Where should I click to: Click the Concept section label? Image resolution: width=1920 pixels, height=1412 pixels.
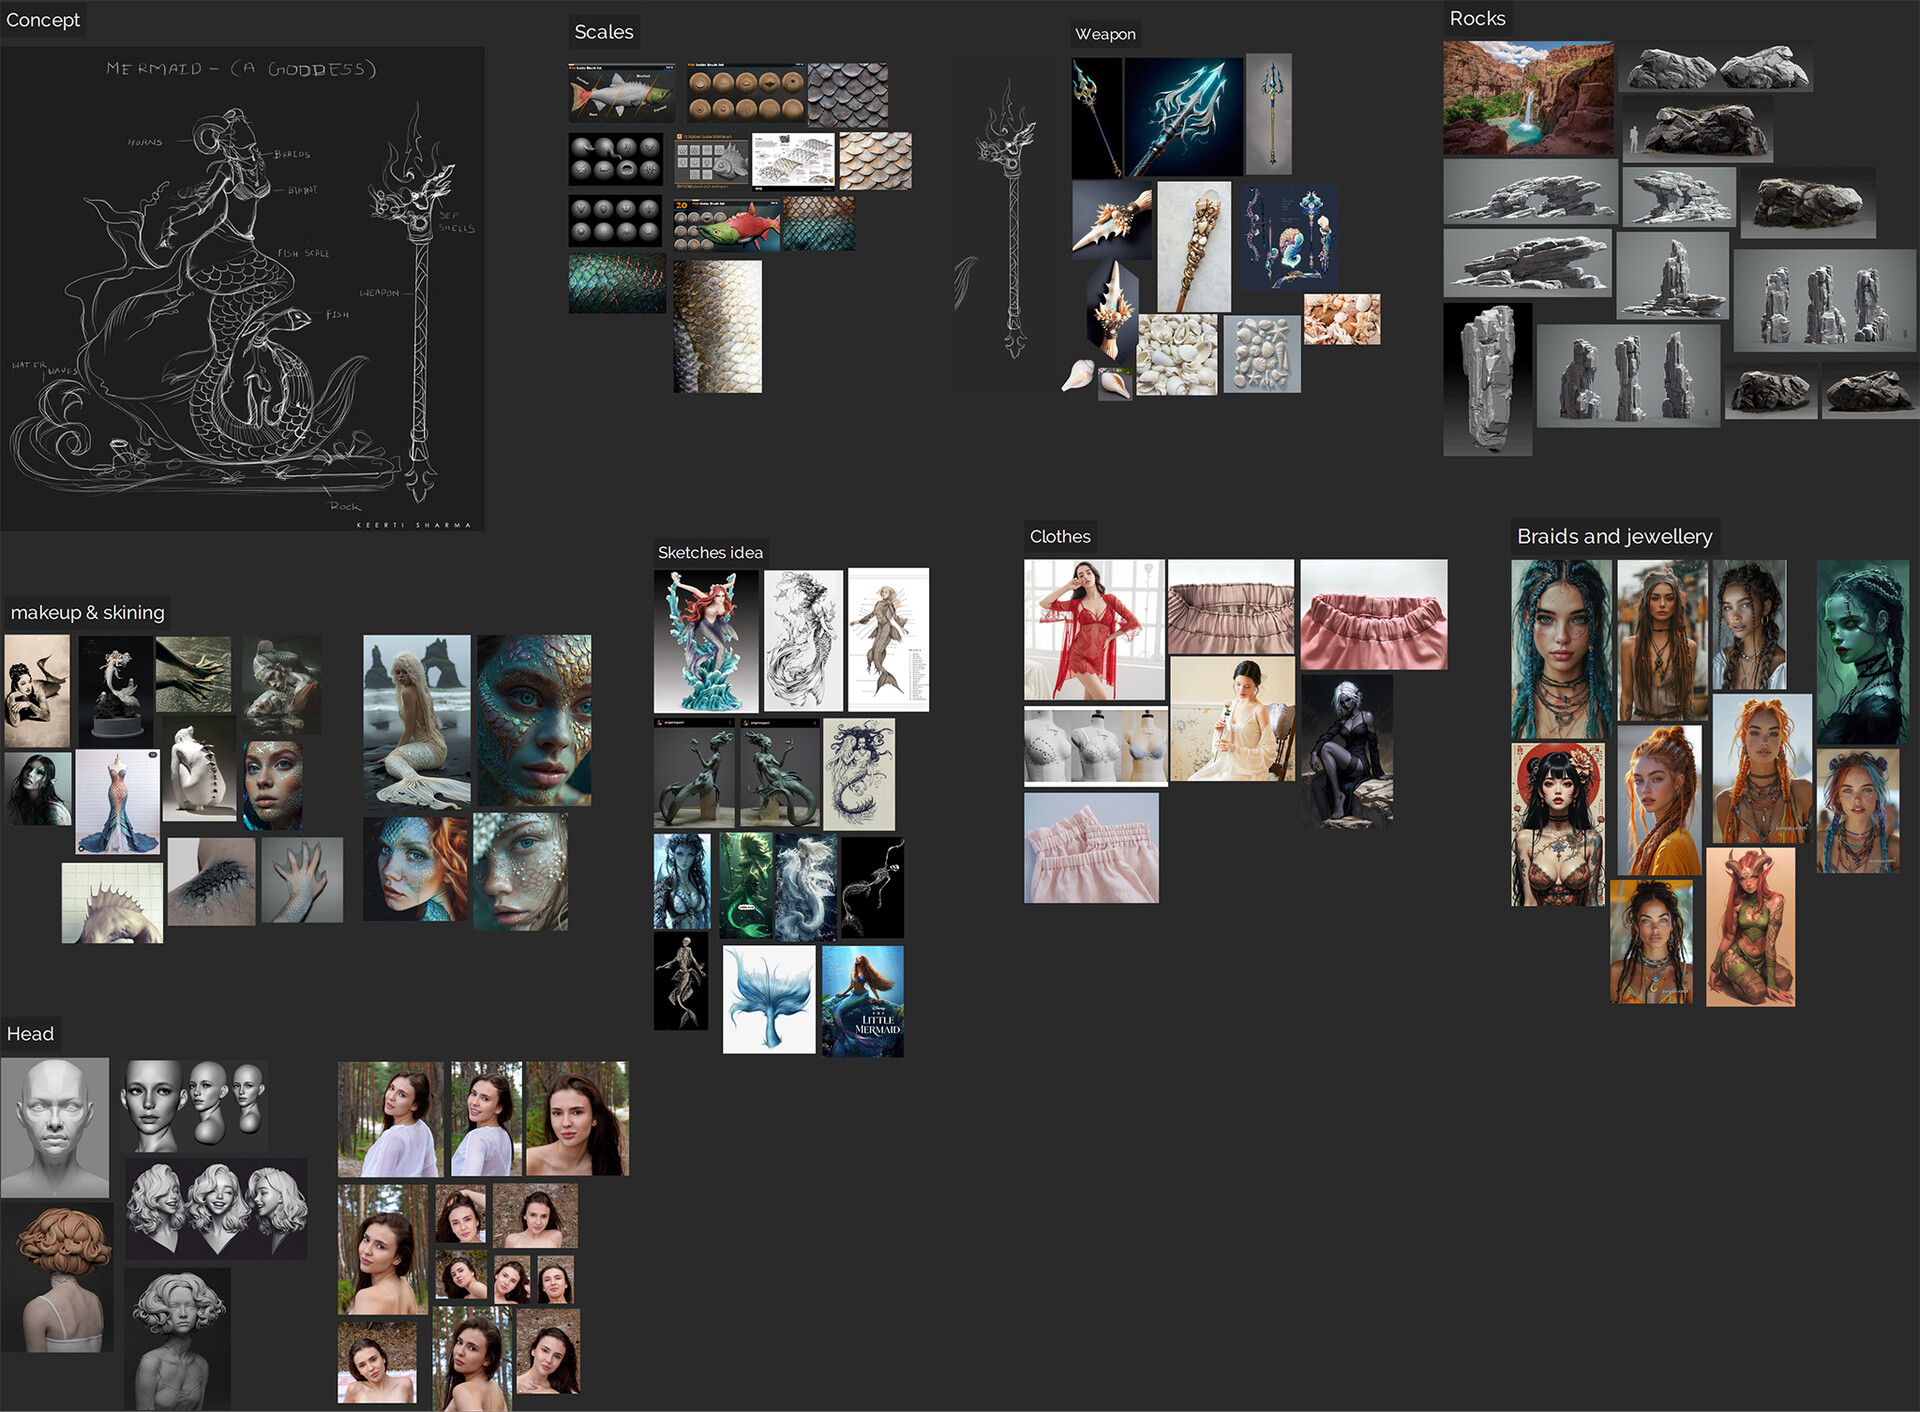pos(42,20)
